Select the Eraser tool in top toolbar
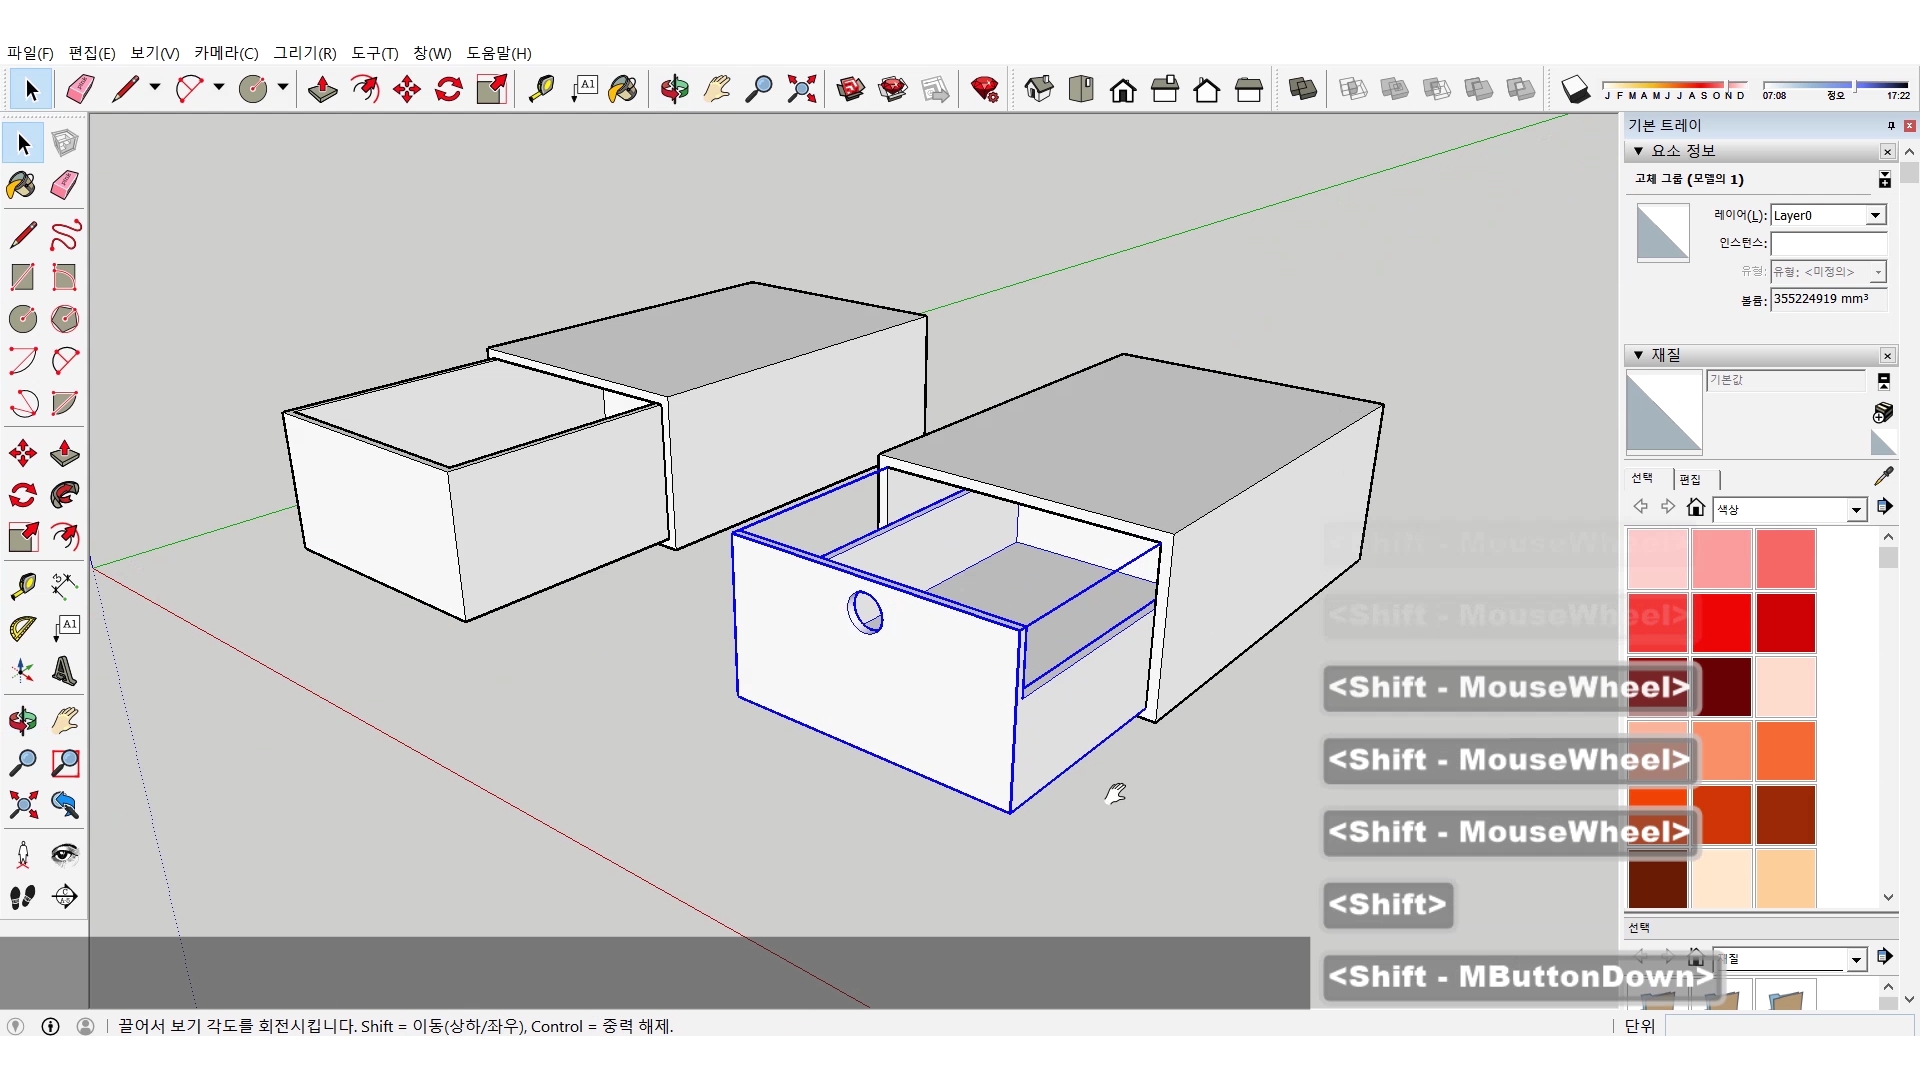The height and width of the screenshot is (1080, 1920). tap(80, 89)
